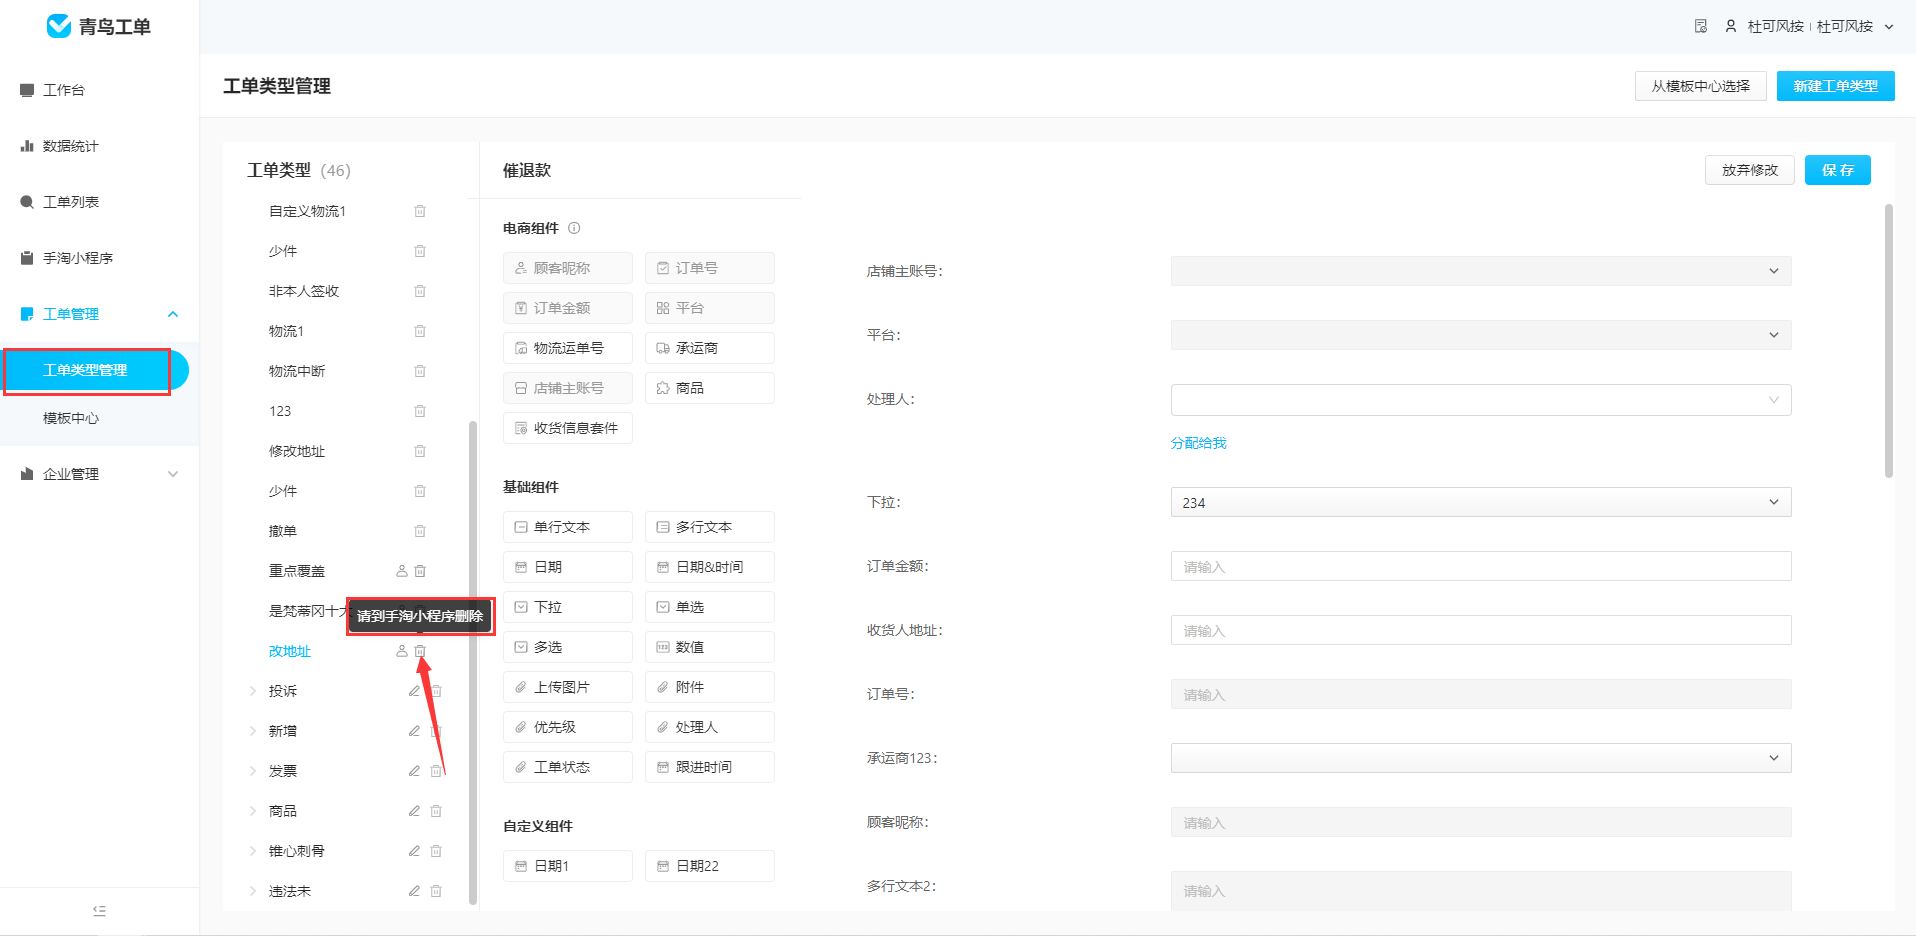Open the 下拉 dropdown showing 234

tap(1481, 502)
